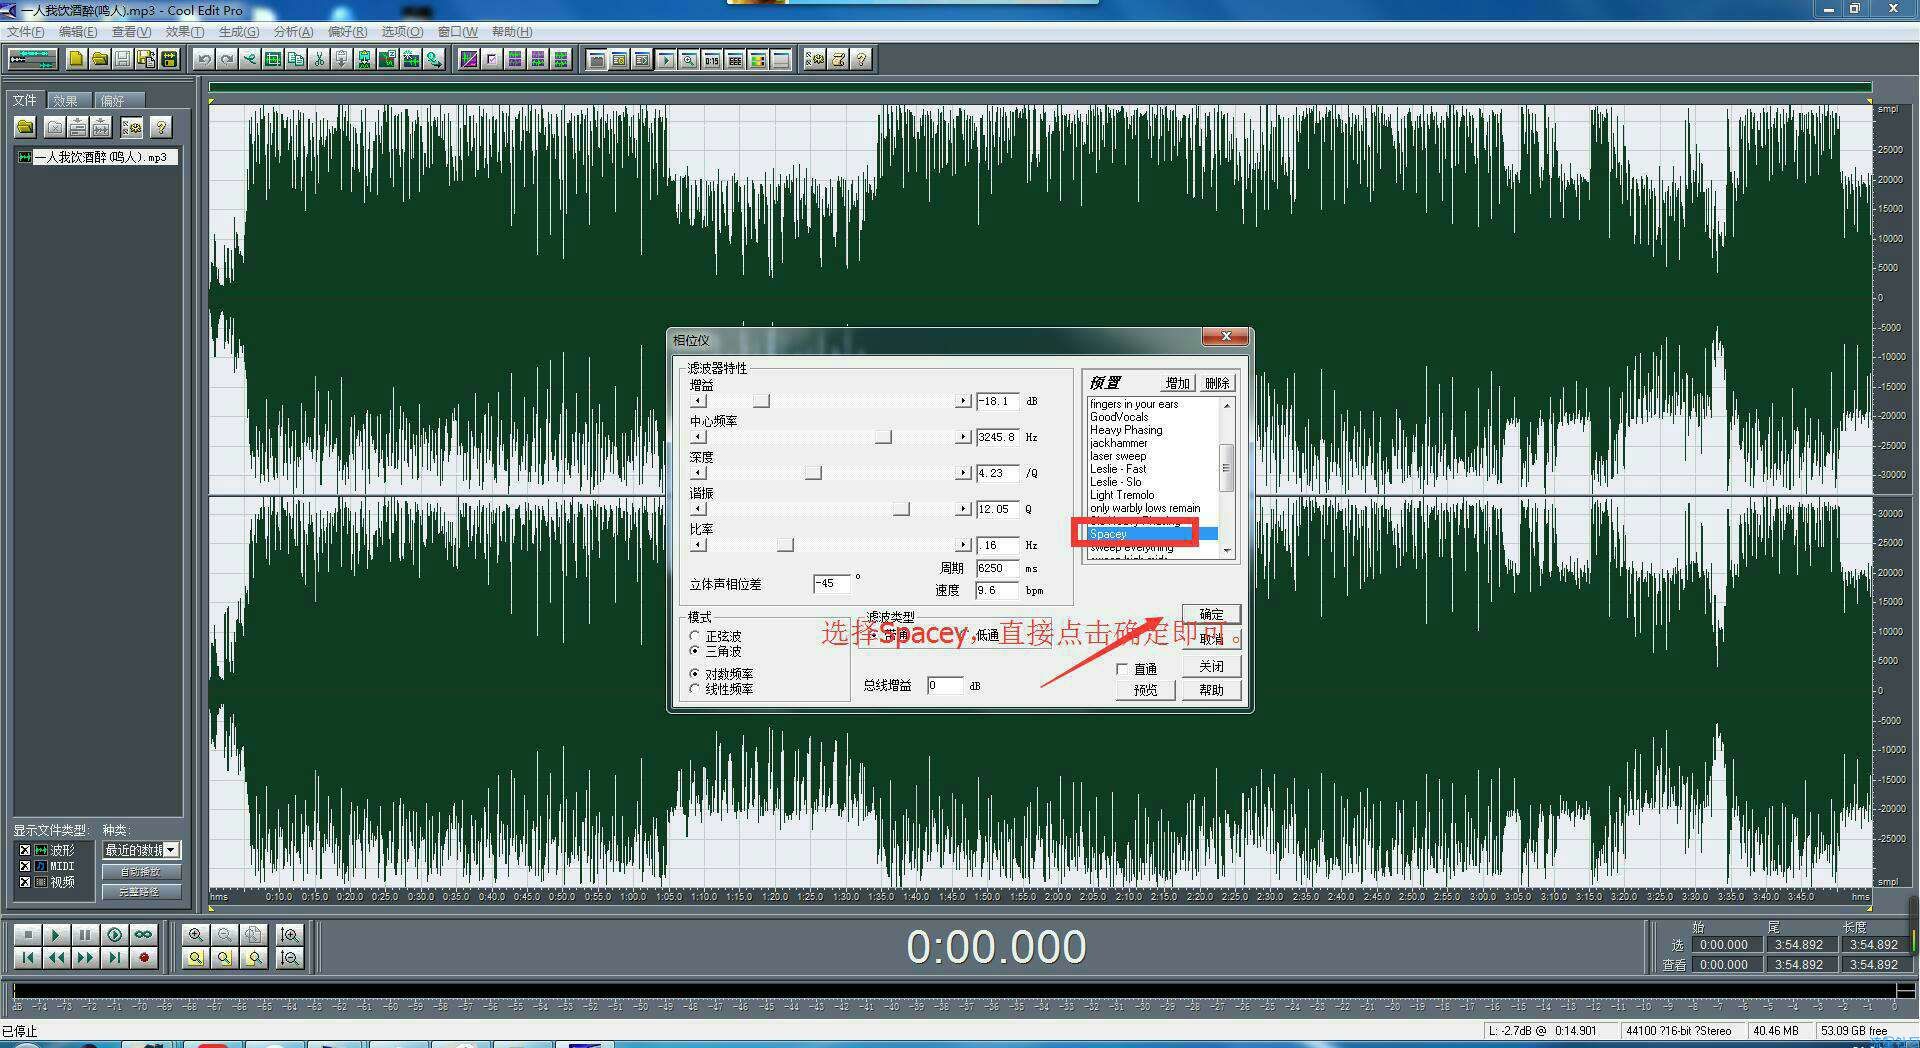Select the Heavy Phasing preset
Image resolution: width=1920 pixels, height=1048 pixels.
pos(1126,430)
